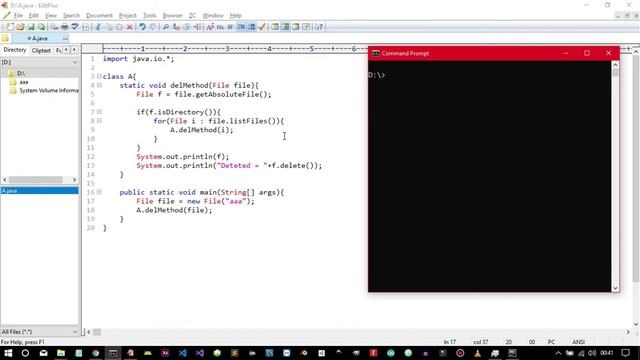
Task: Open the Windows Start menu
Action: coord(8,353)
